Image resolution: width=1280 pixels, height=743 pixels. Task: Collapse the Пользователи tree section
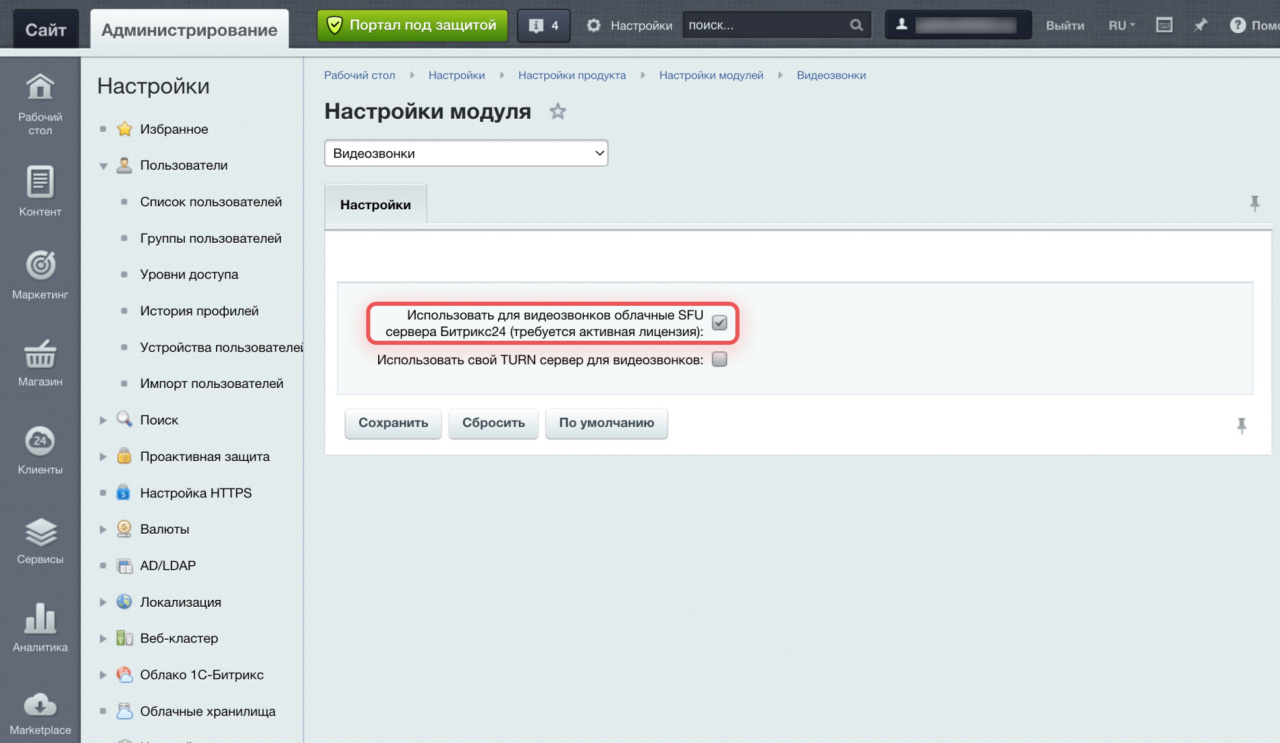point(103,166)
